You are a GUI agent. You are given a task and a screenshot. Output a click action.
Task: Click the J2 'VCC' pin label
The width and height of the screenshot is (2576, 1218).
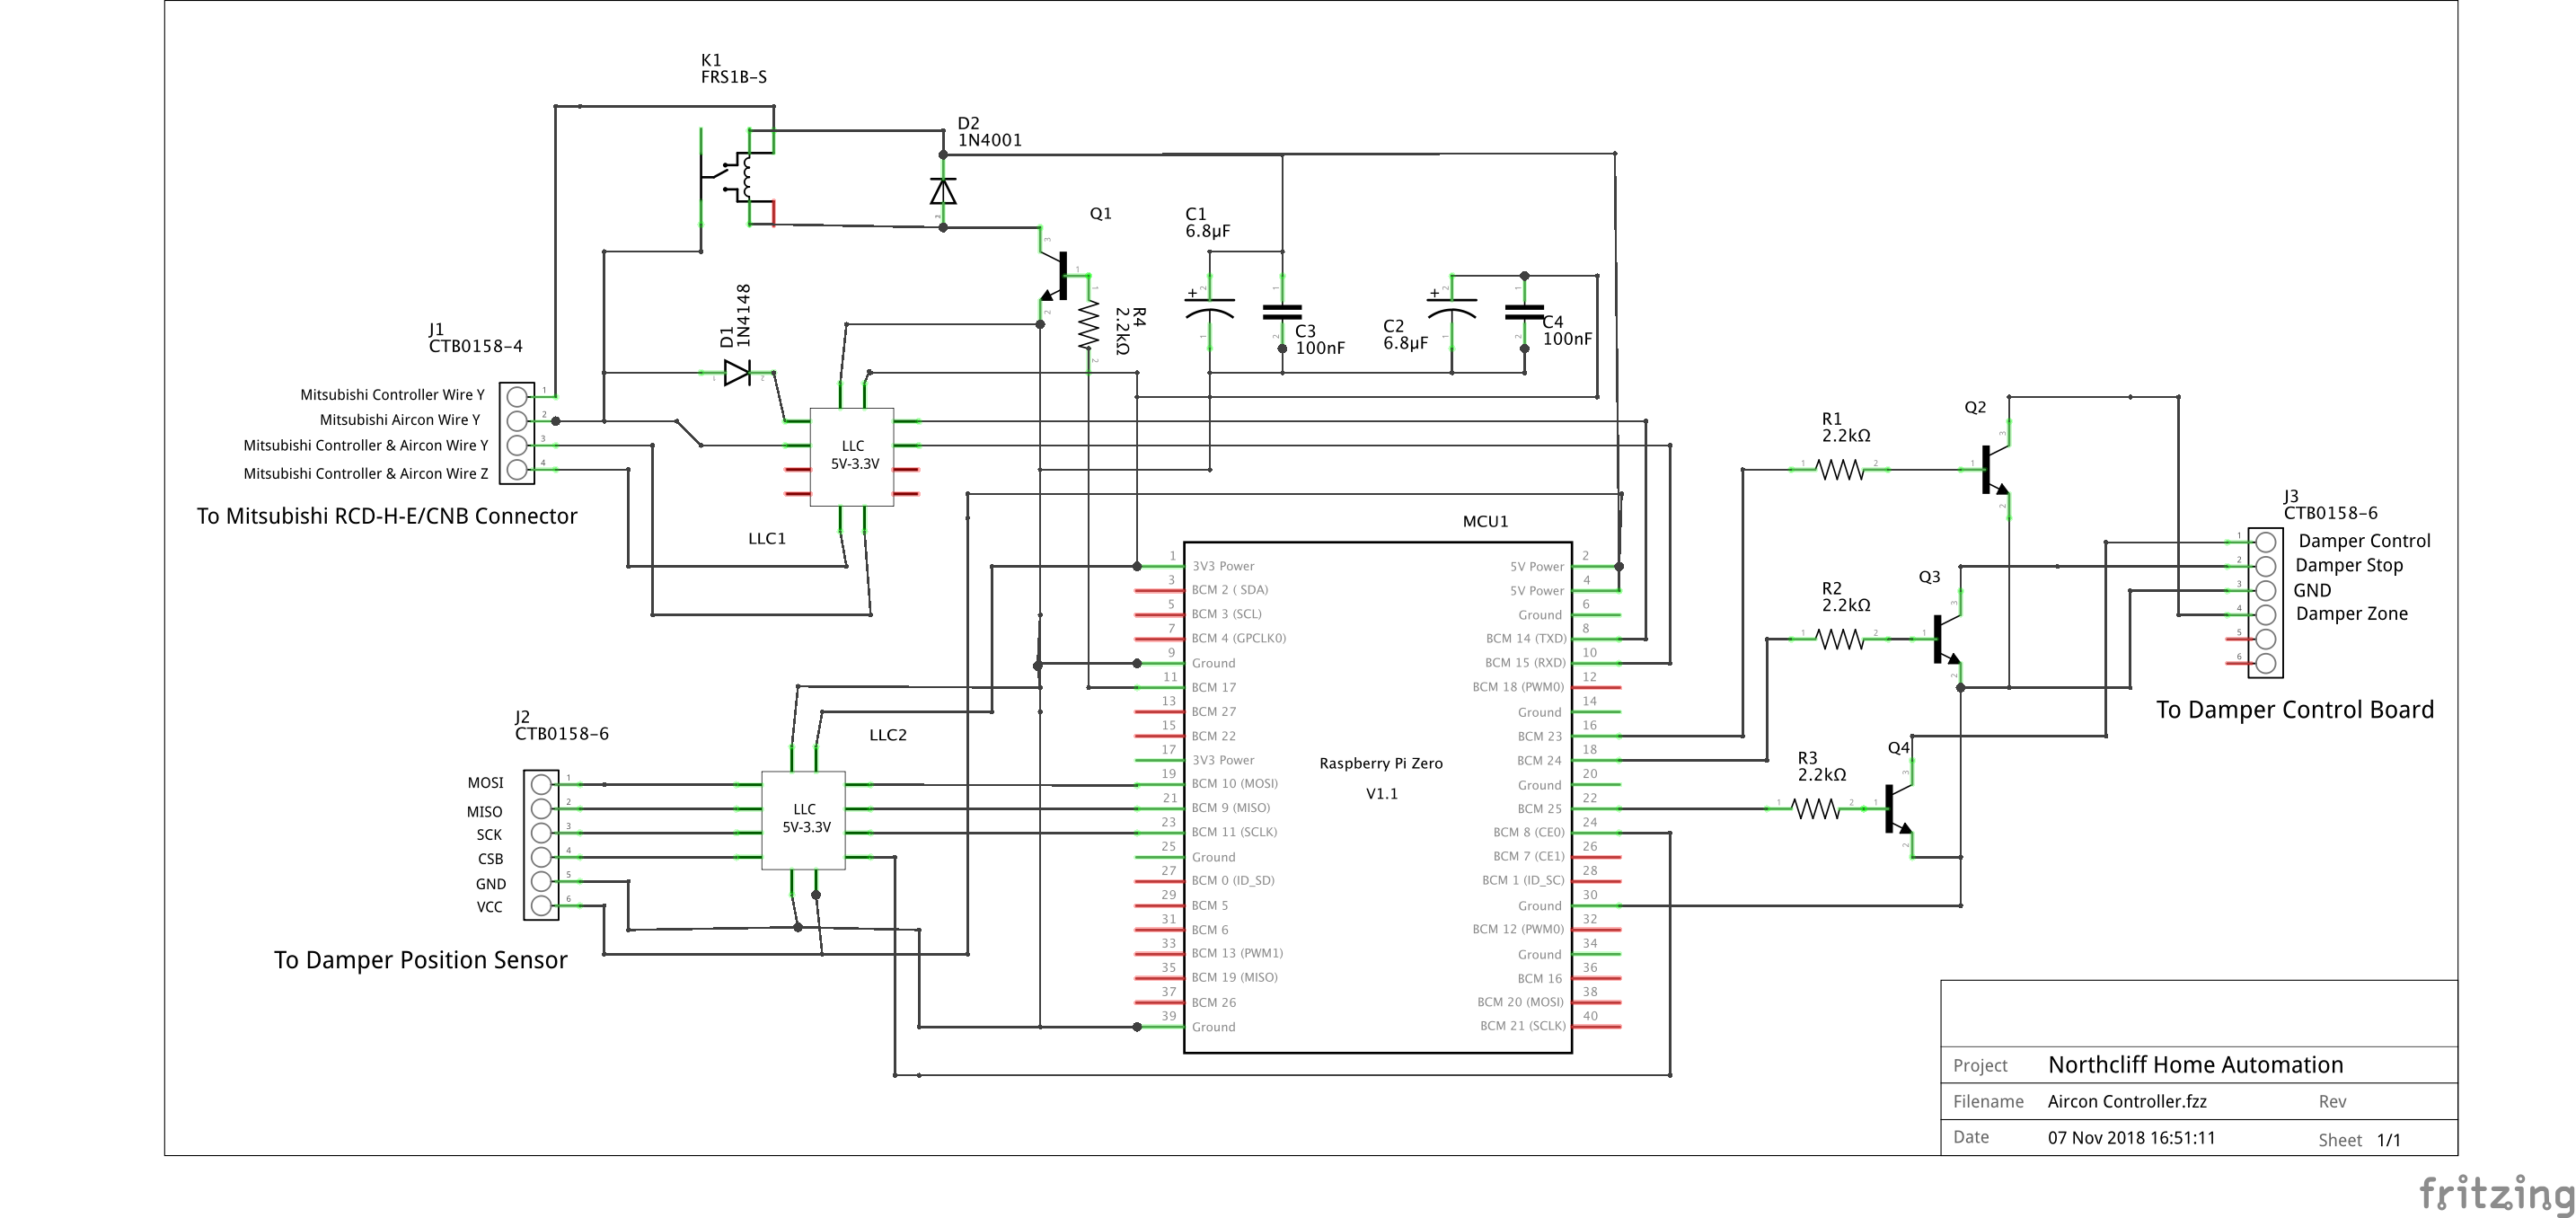pyautogui.click(x=489, y=907)
